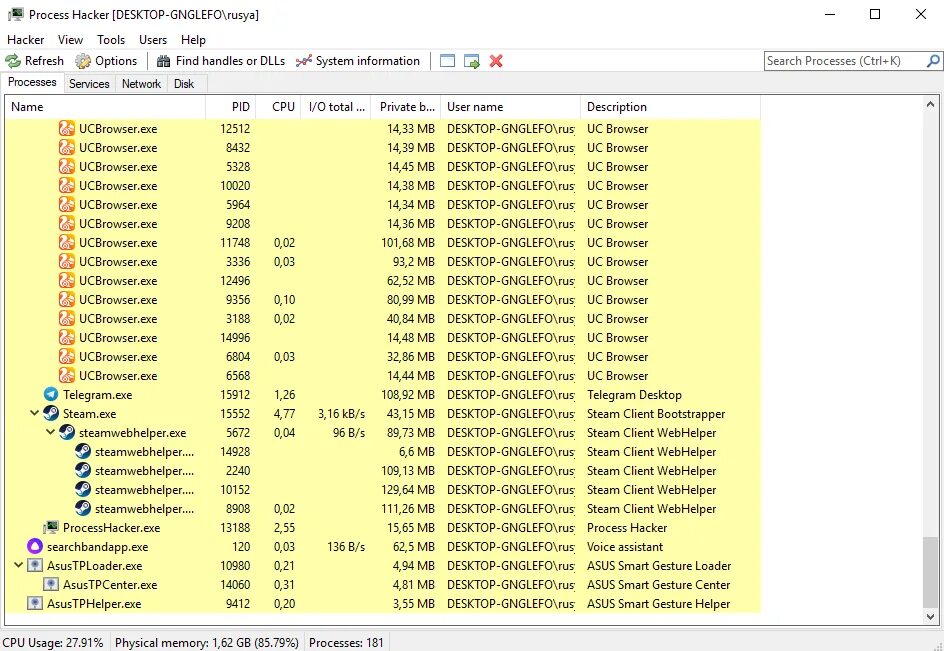Click the scrollbar down arrow
Image resolution: width=944 pixels, height=651 pixels.
click(x=930, y=616)
